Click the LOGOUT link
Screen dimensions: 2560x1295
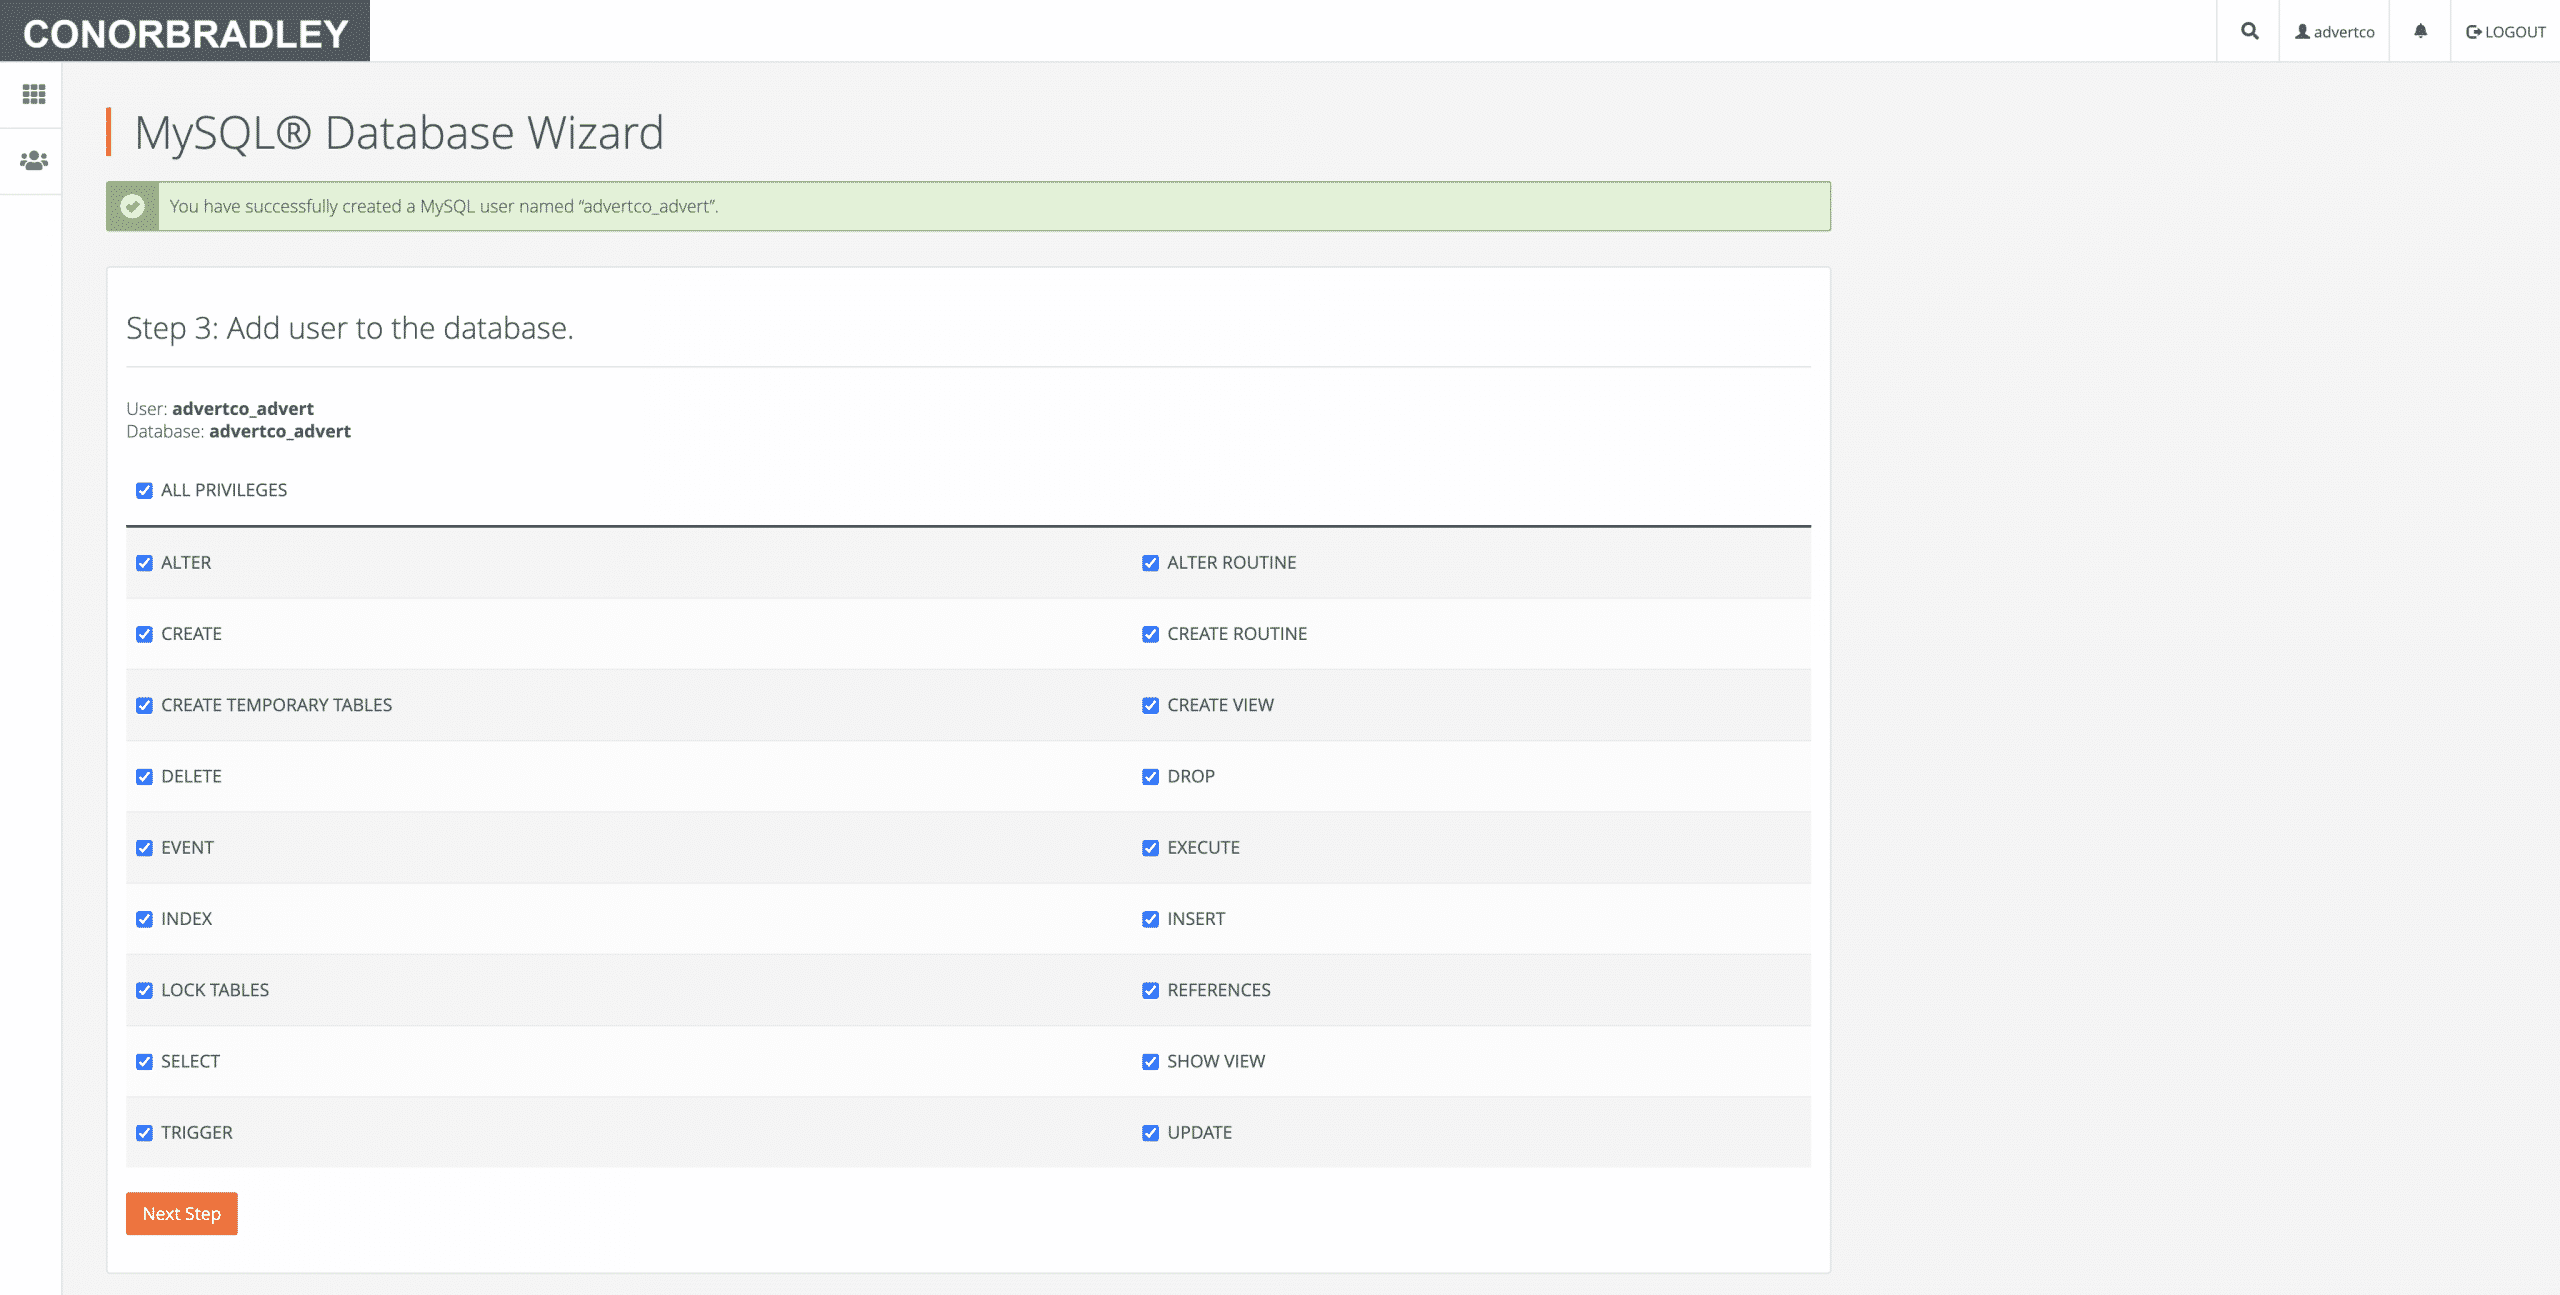pos(2506,32)
